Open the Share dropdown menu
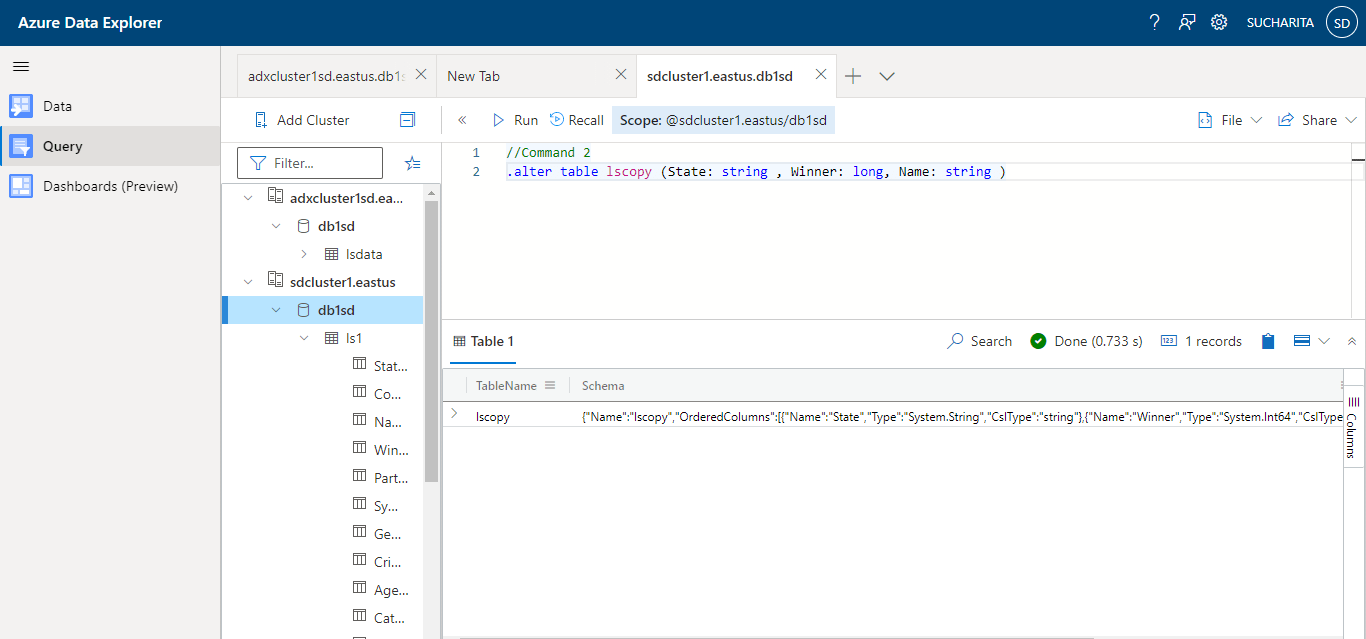Viewport: 1366px width, 639px height. click(x=1317, y=120)
